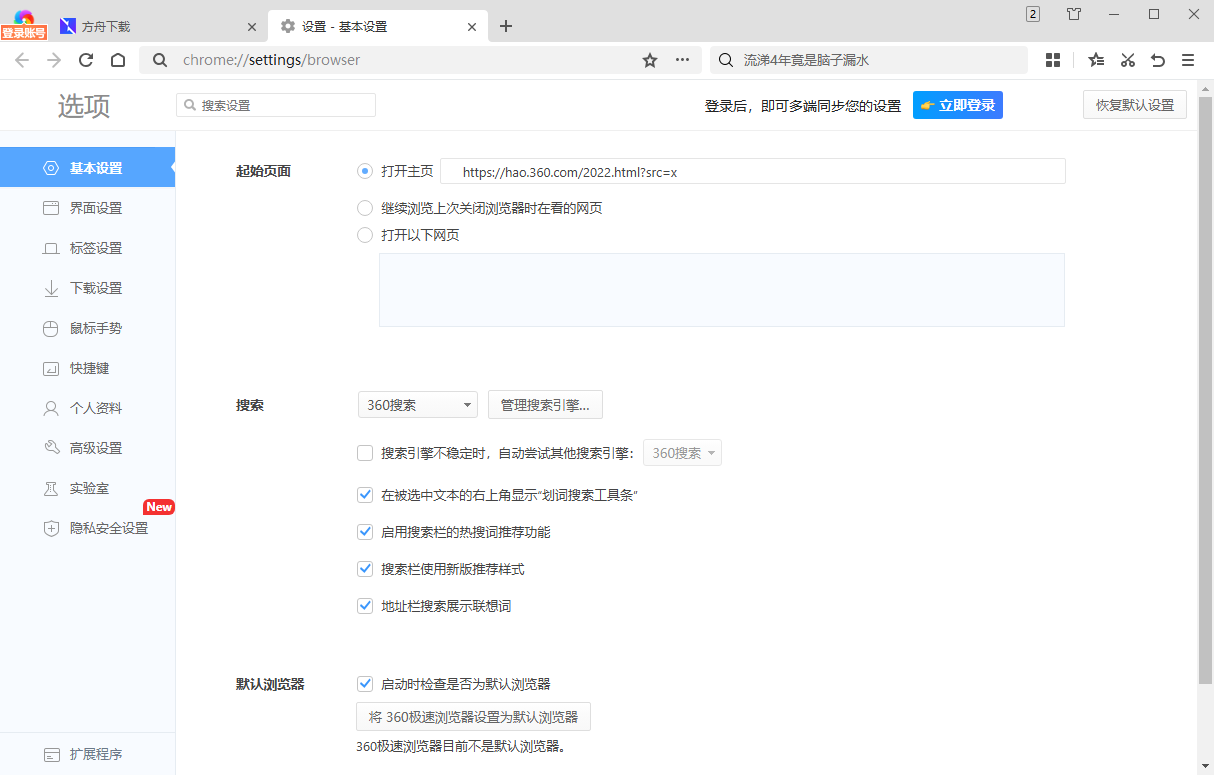Switch to the 方舟下载 tab

coord(150,26)
